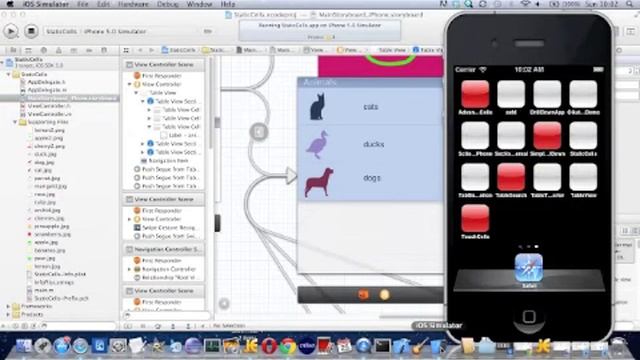Click the cat silhouette image in storyboard
Viewport: 640px width, 360px height.
(317, 107)
